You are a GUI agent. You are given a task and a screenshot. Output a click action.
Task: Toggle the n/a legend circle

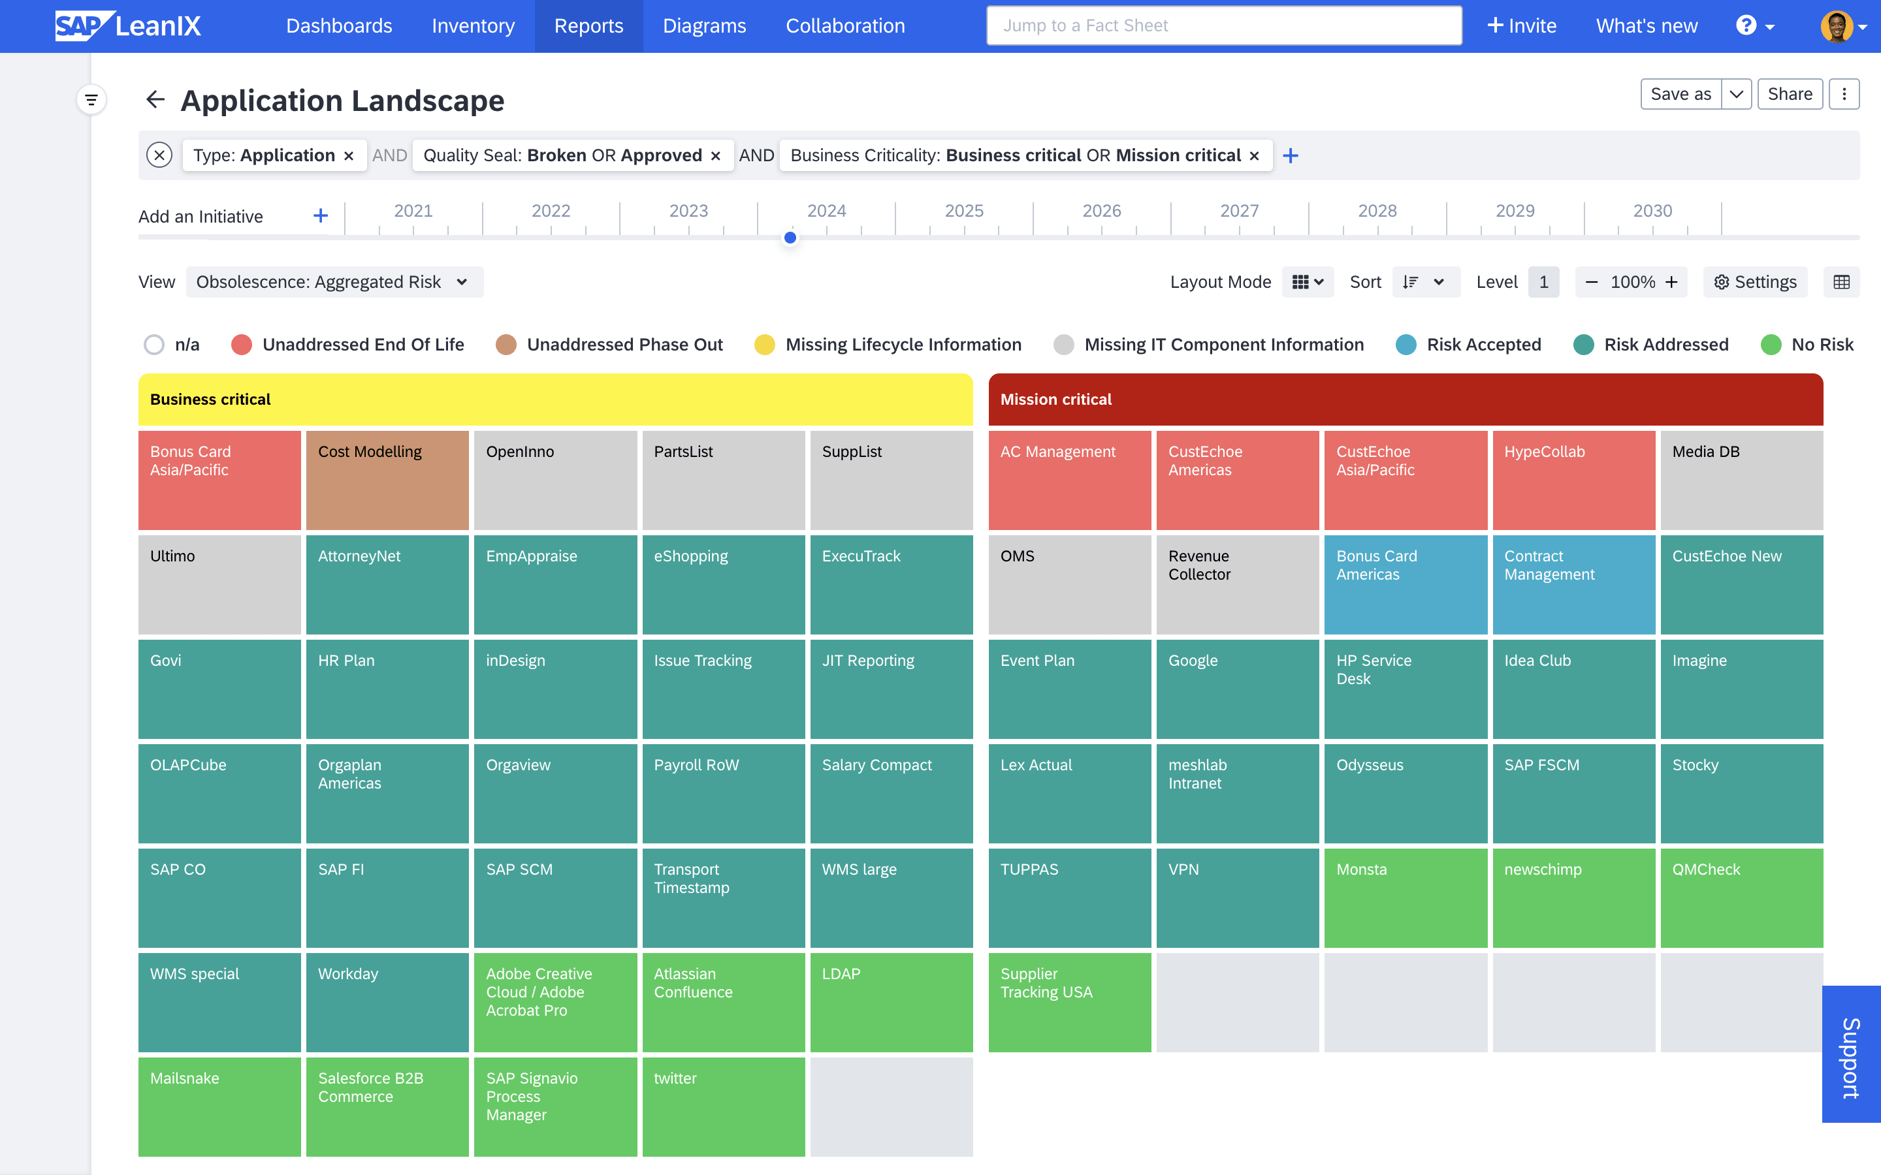pos(154,344)
